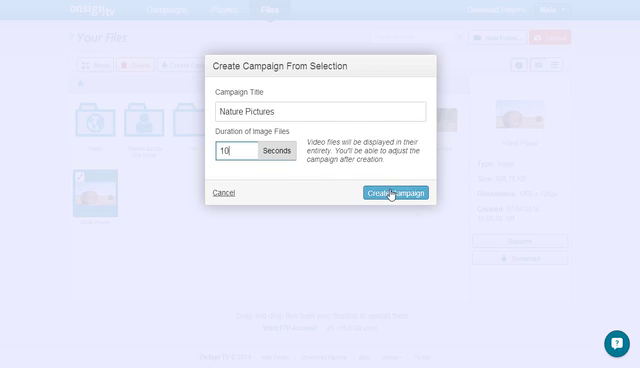
Task: Click the red Upload button
Action: tap(550, 38)
